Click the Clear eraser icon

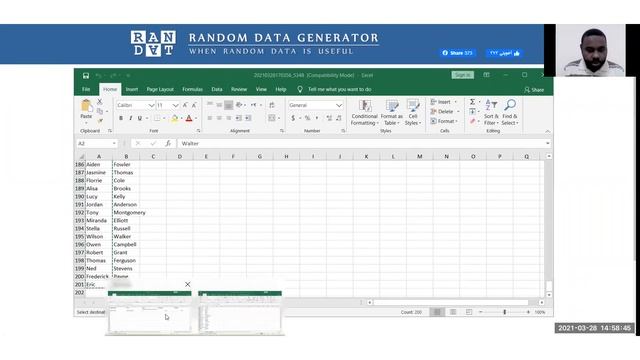pos(472,121)
